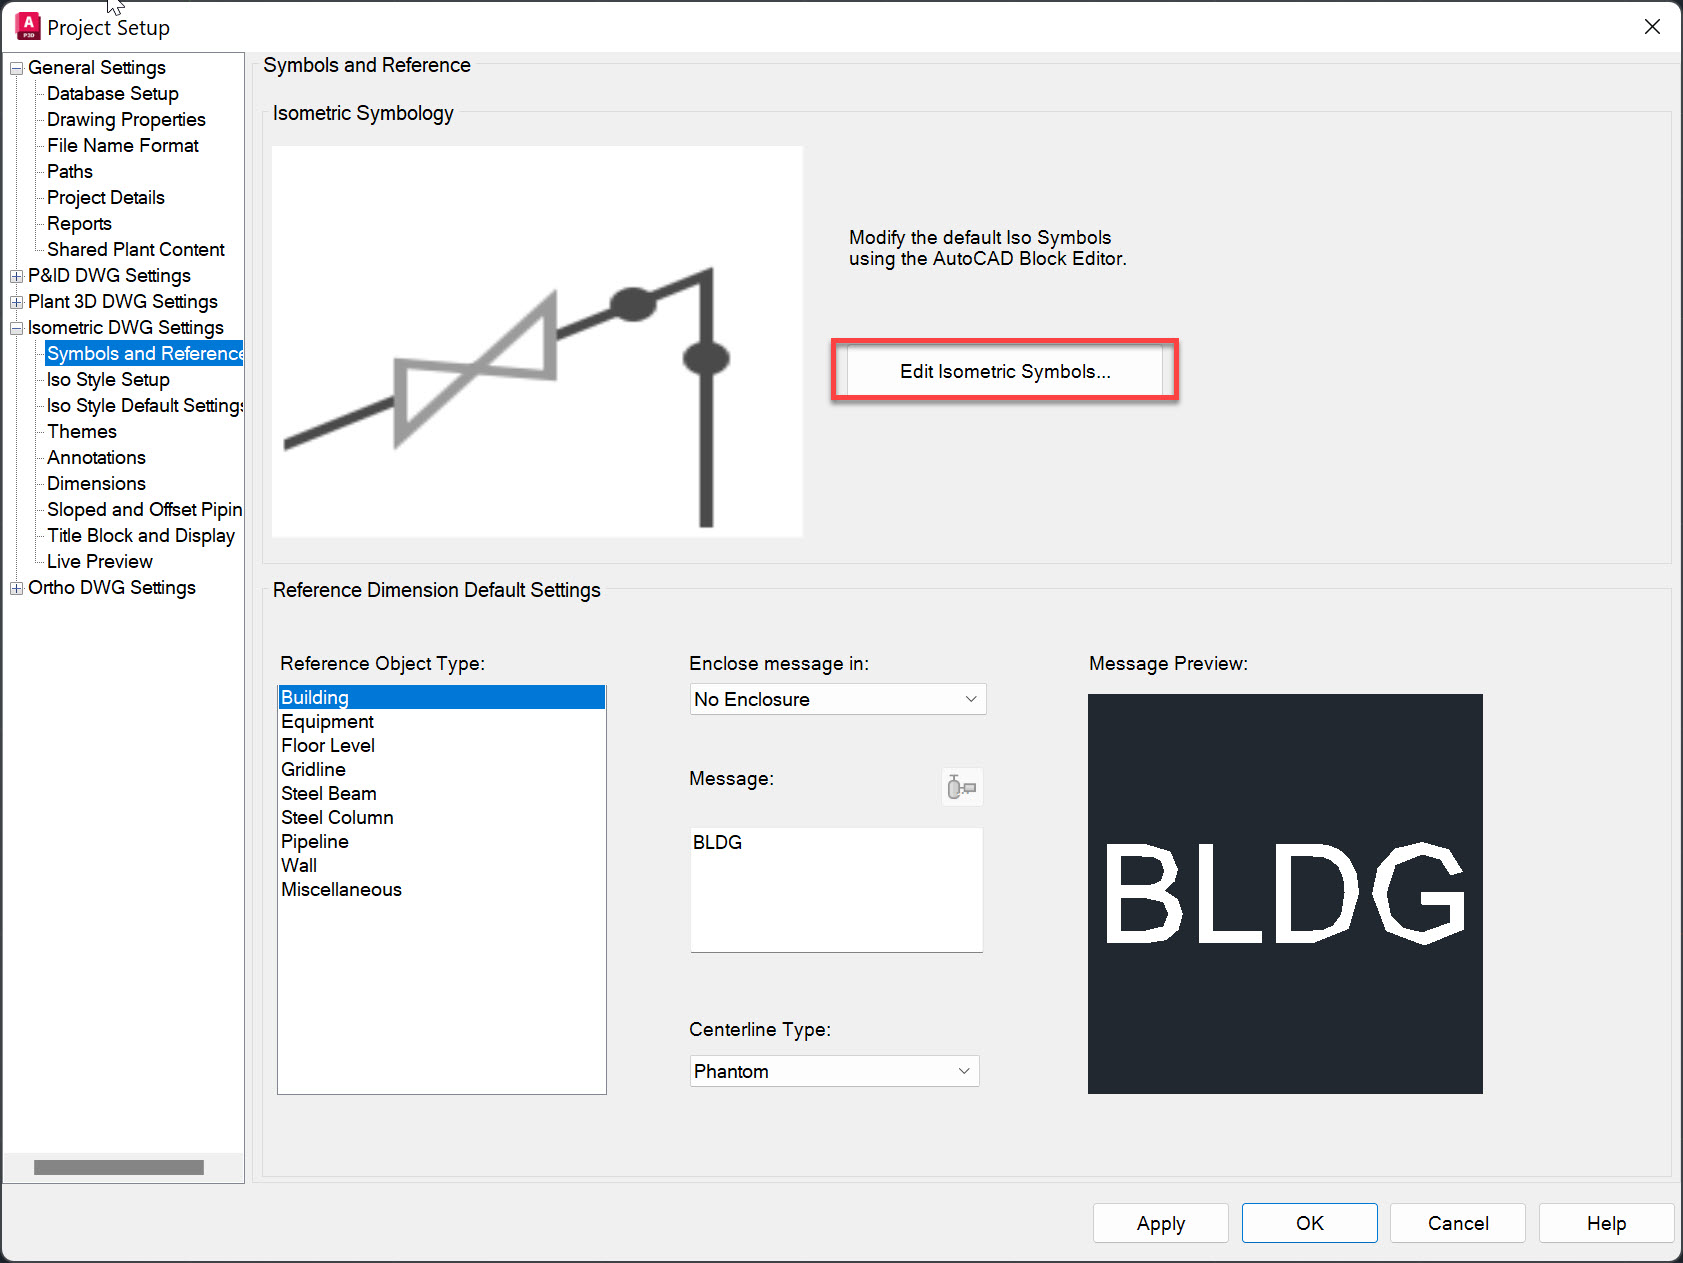
Task: Click the Cancel button
Action: tap(1457, 1223)
